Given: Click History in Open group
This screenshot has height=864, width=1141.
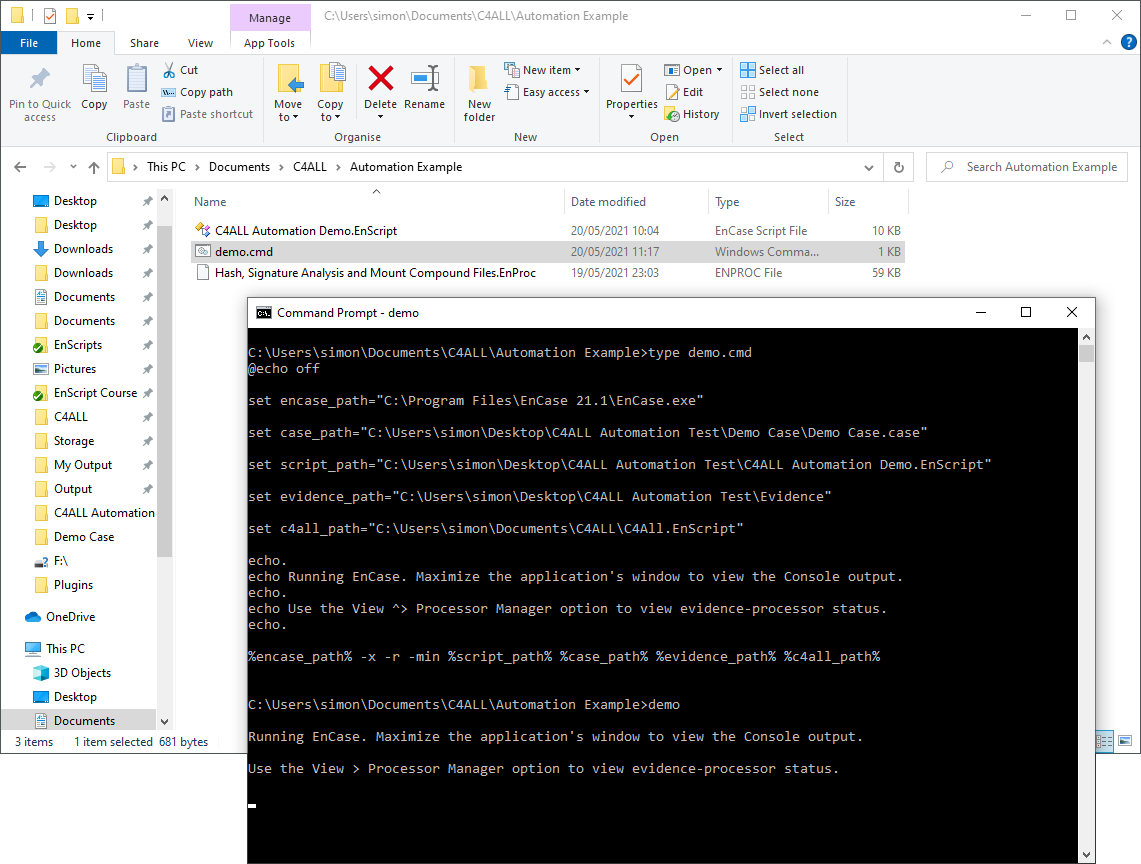Looking at the screenshot, I should click(692, 114).
